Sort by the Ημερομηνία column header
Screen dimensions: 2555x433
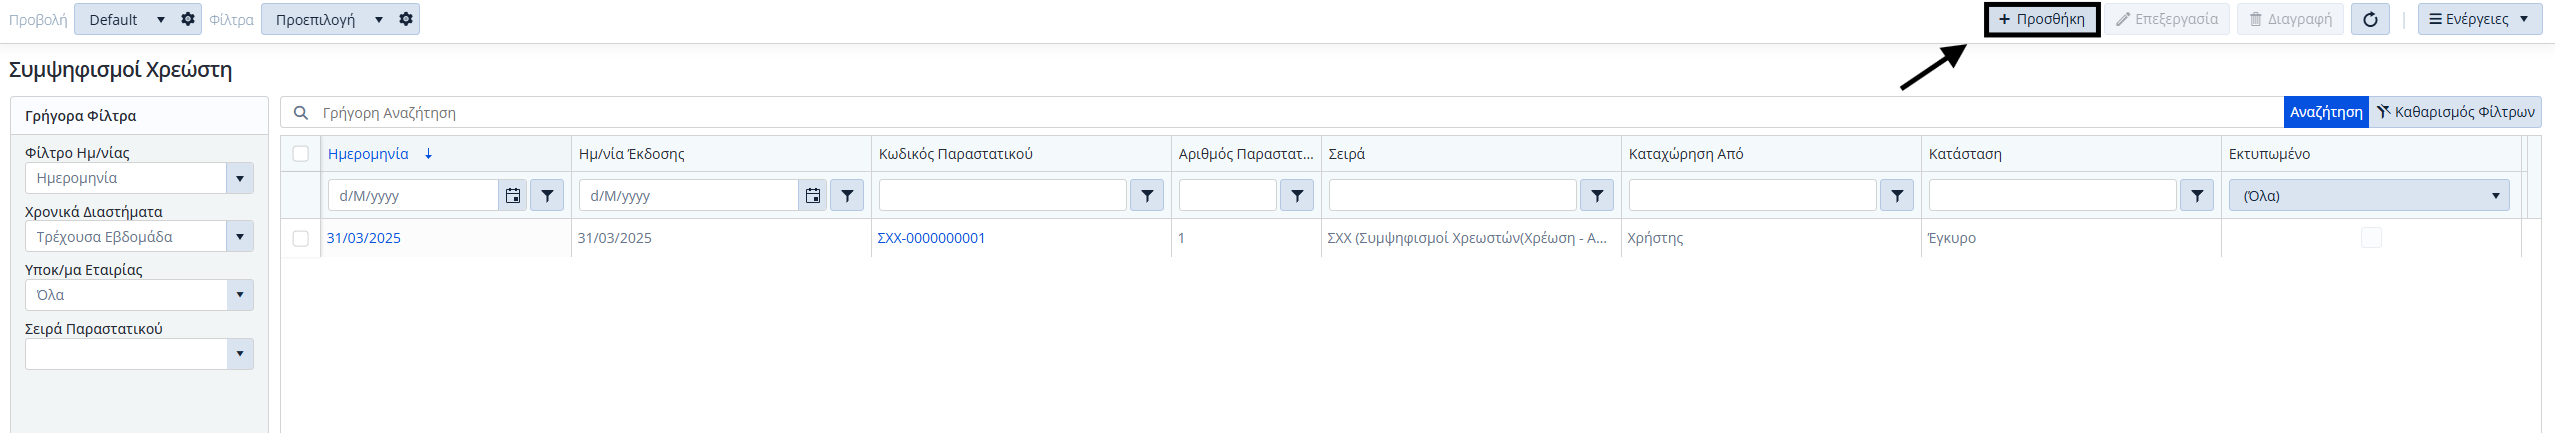coord(368,154)
